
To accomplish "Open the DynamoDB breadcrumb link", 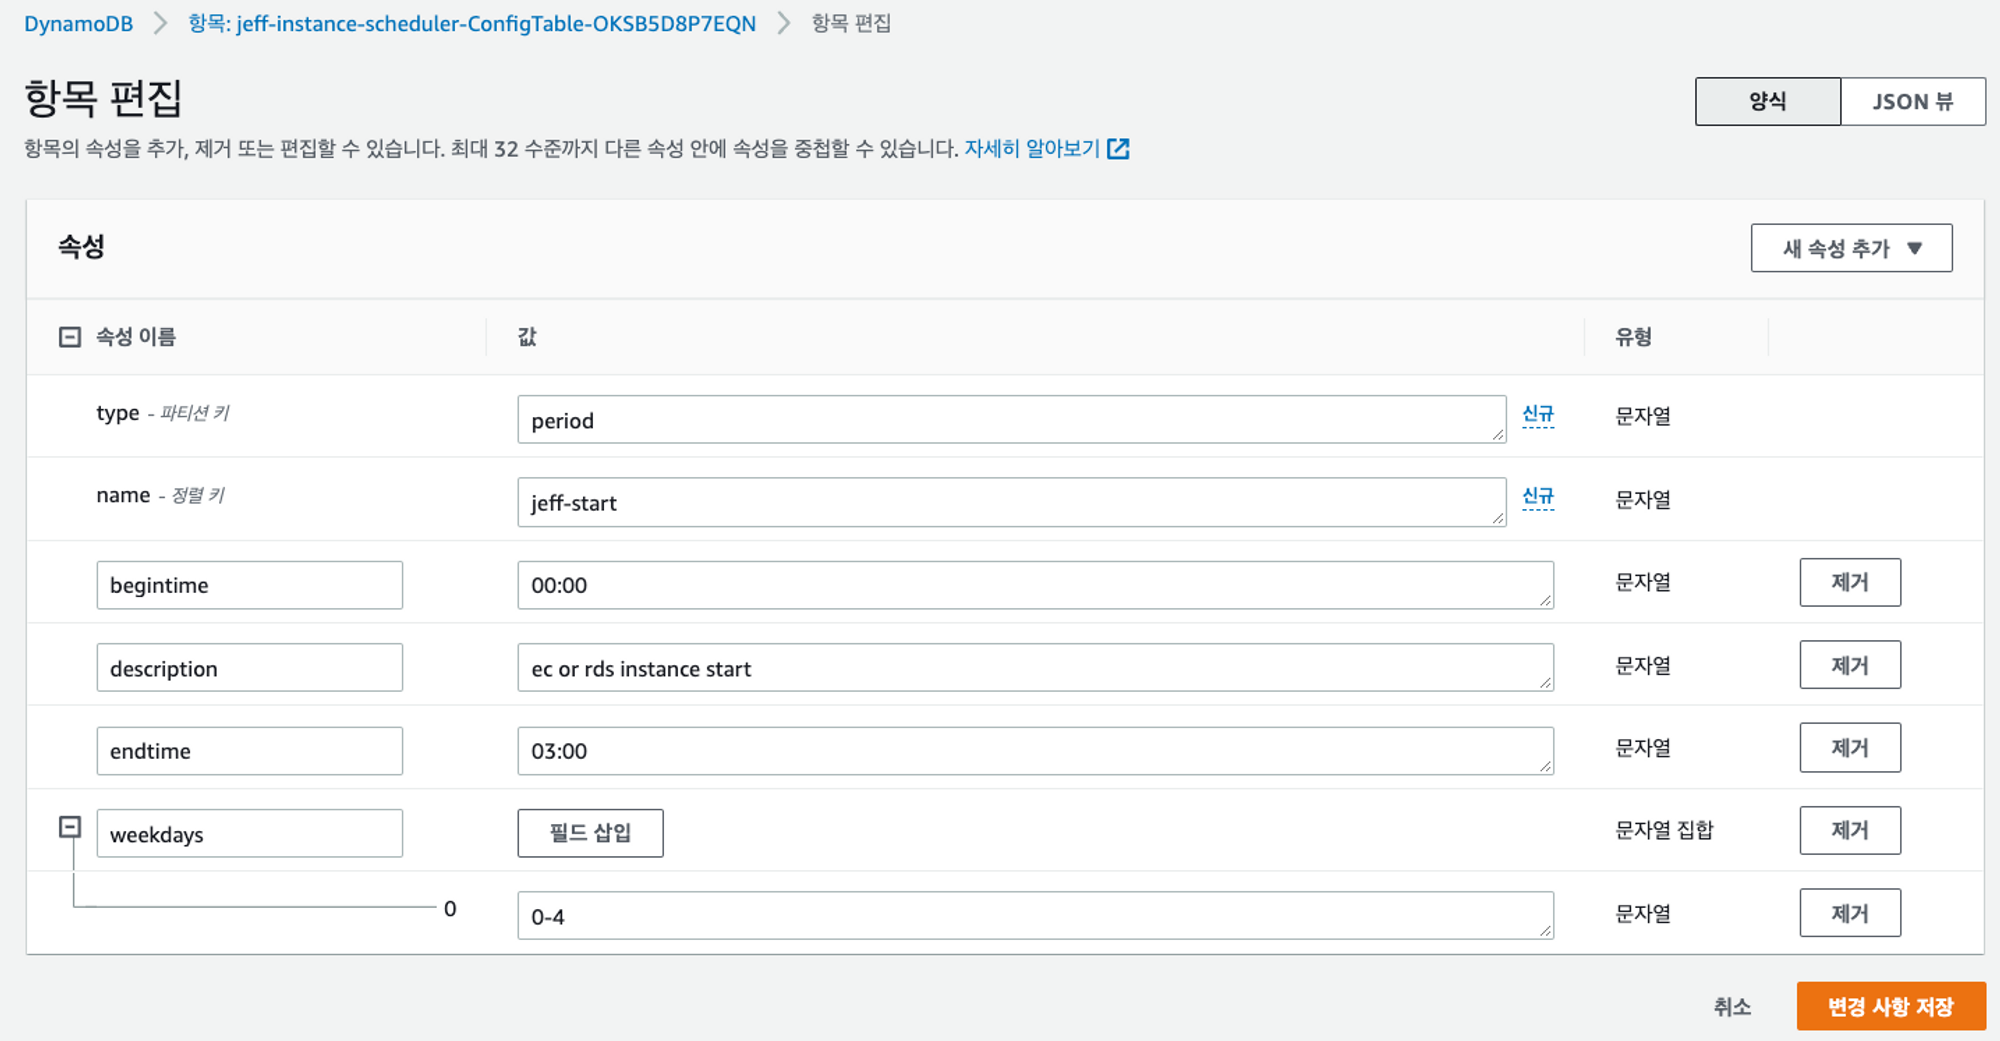I will (x=78, y=23).
